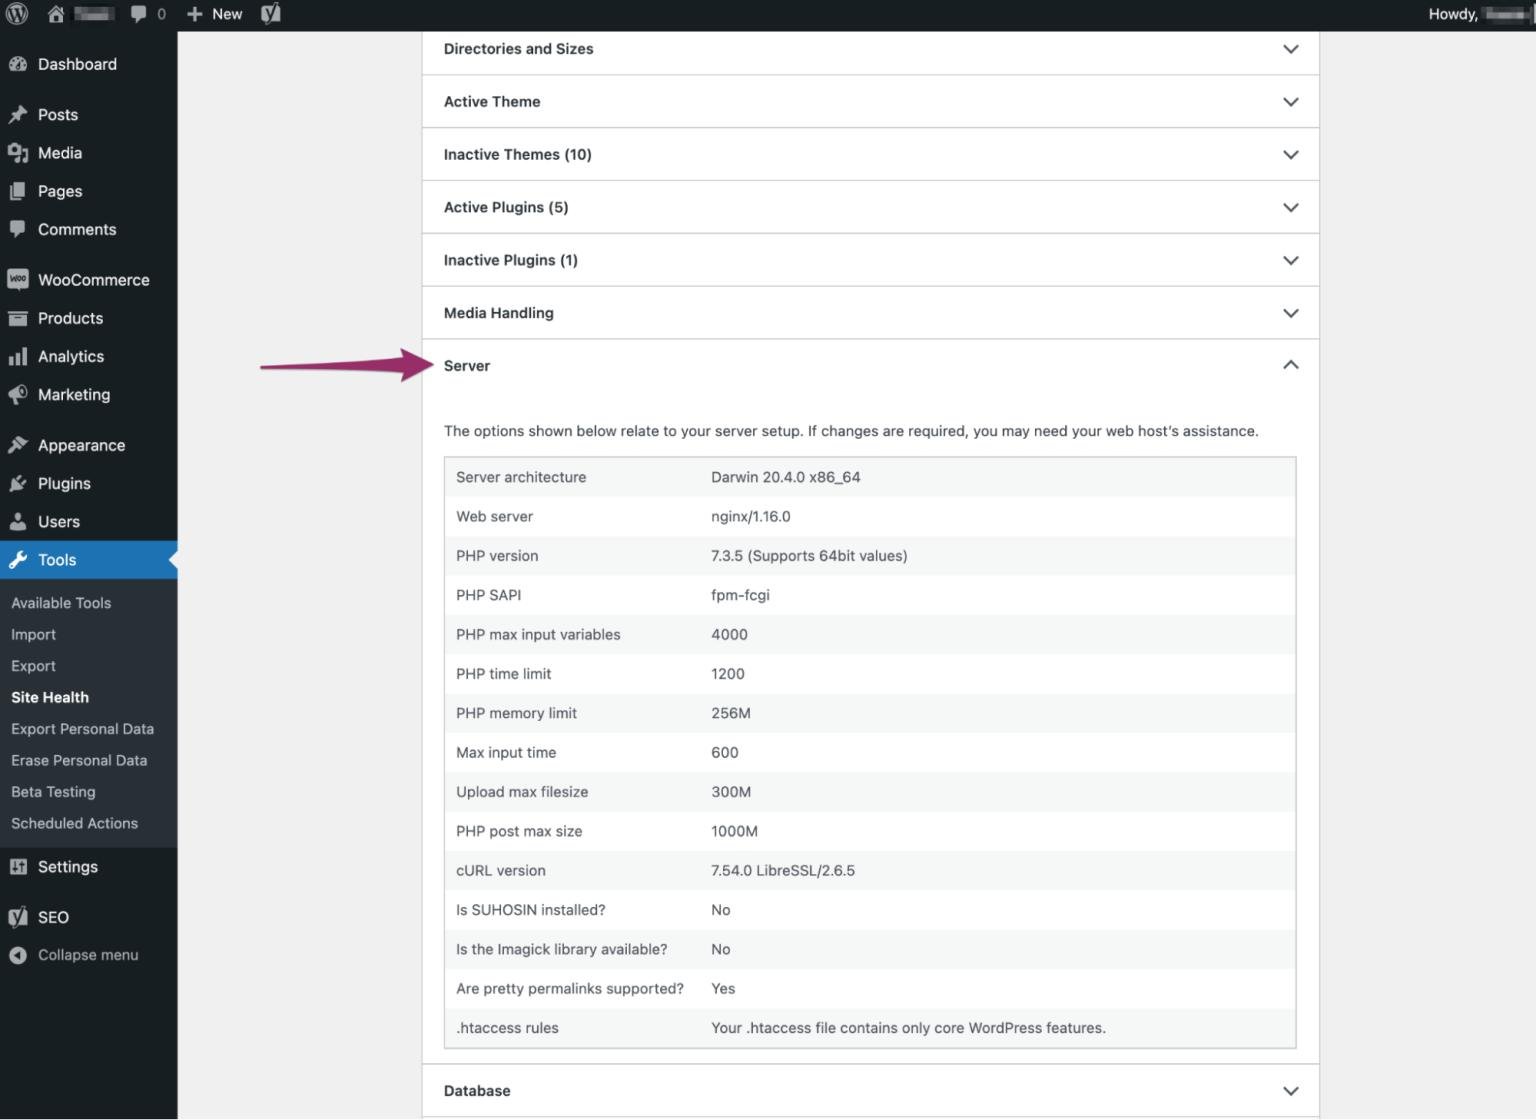Click the SEO Yoast icon in sidebar
1536x1120 pixels.
17,917
